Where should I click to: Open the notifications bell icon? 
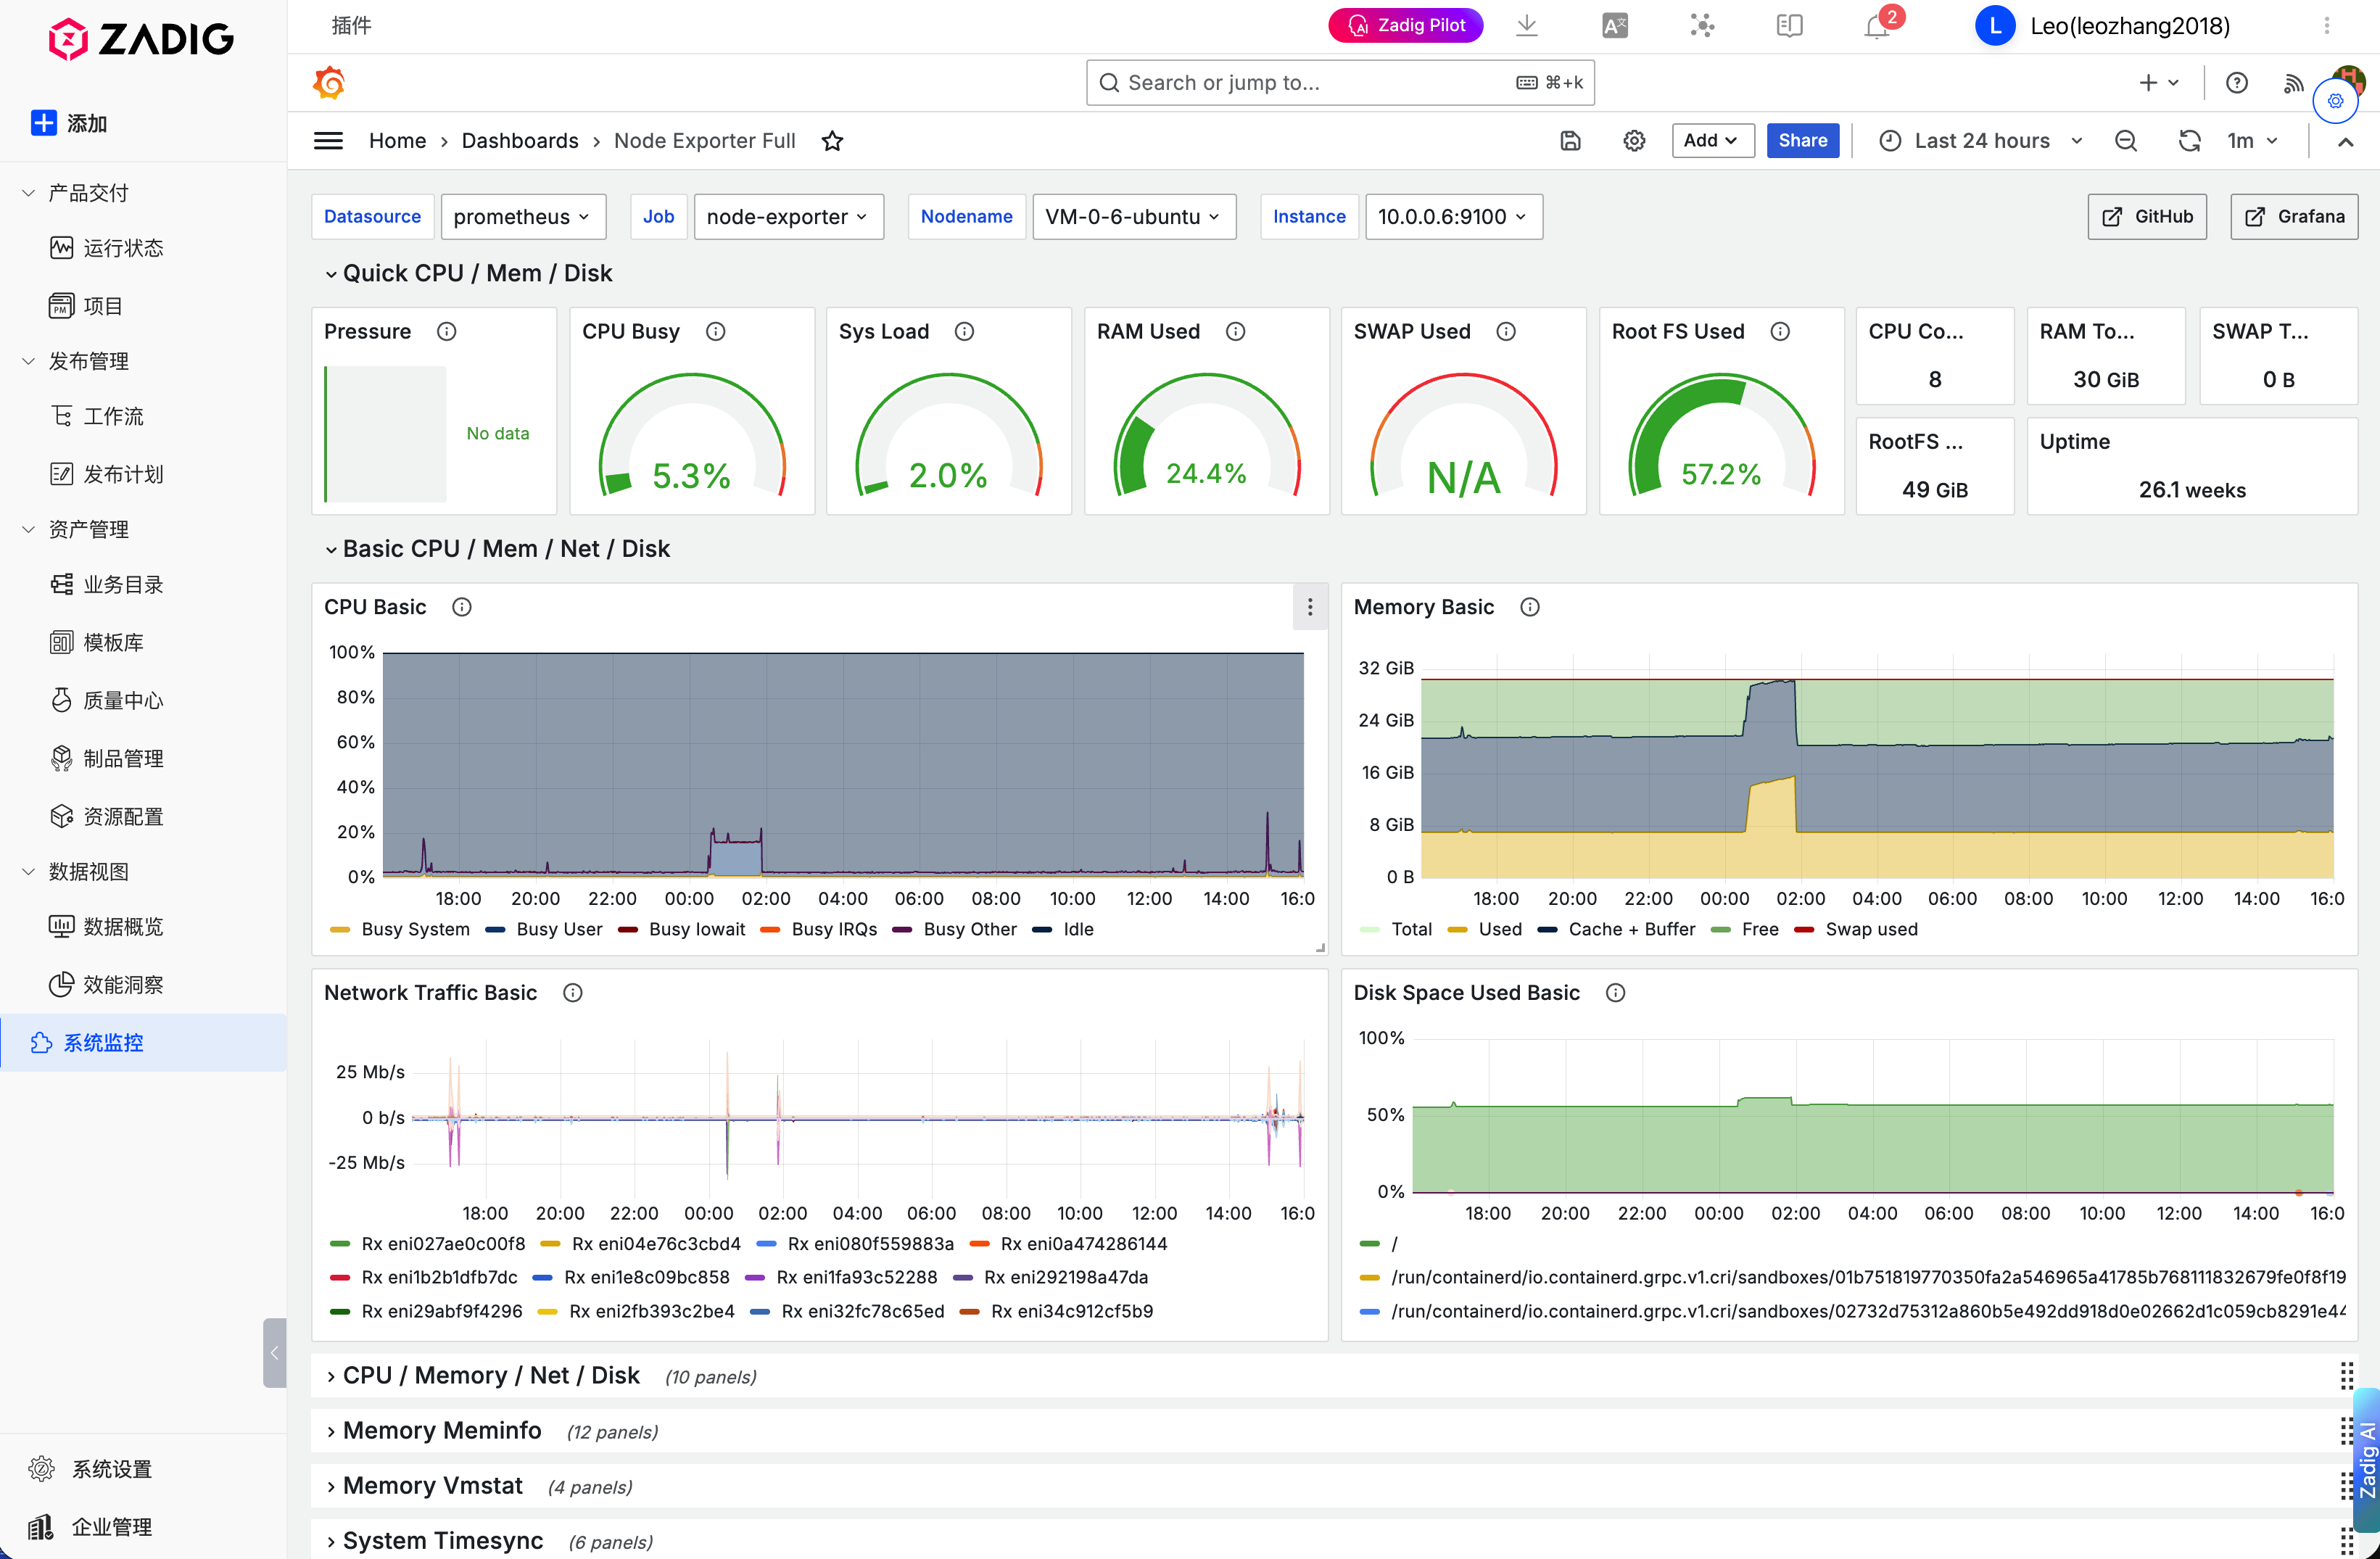(x=1877, y=26)
